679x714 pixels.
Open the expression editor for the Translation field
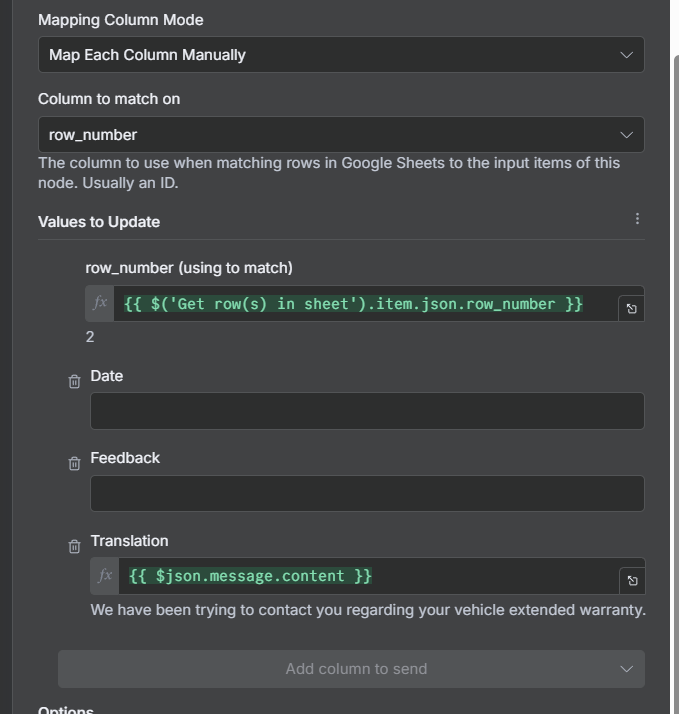pos(631,580)
